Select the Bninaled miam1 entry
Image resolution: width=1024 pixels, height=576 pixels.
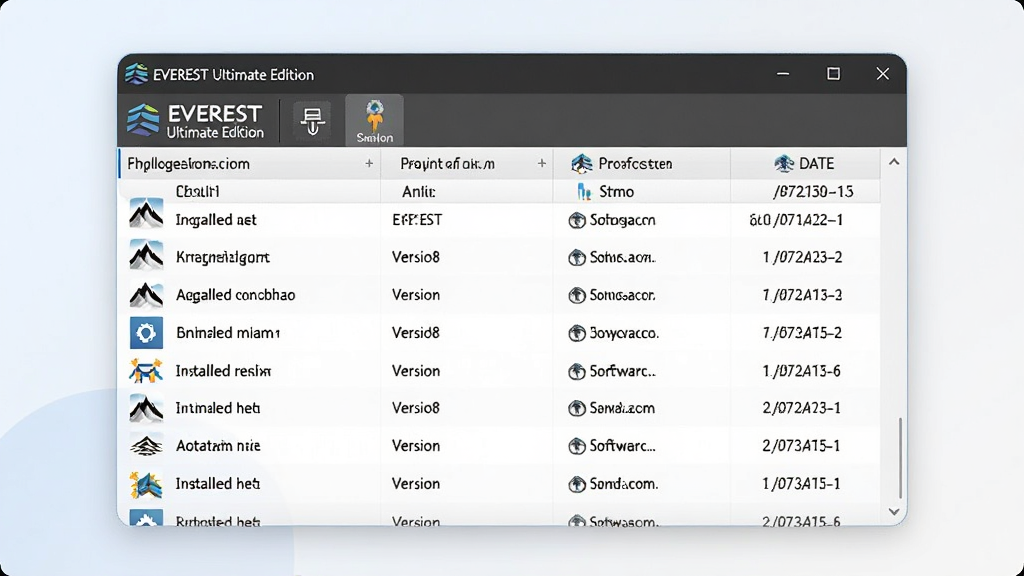pos(228,333)
